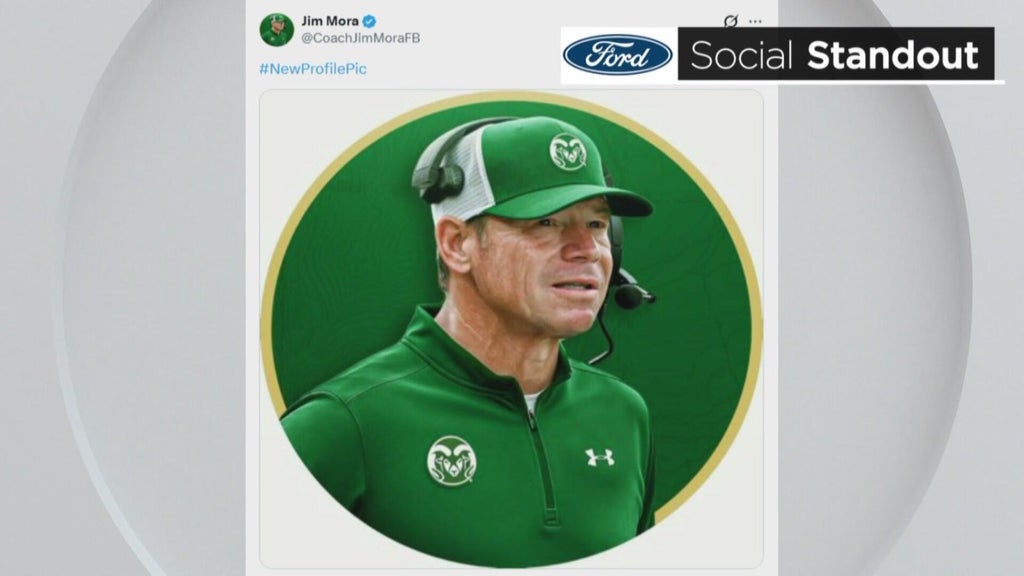The image size is (1024, 576).
Task: Click the ram logo on the jacket chest
Action: [451, 460]
